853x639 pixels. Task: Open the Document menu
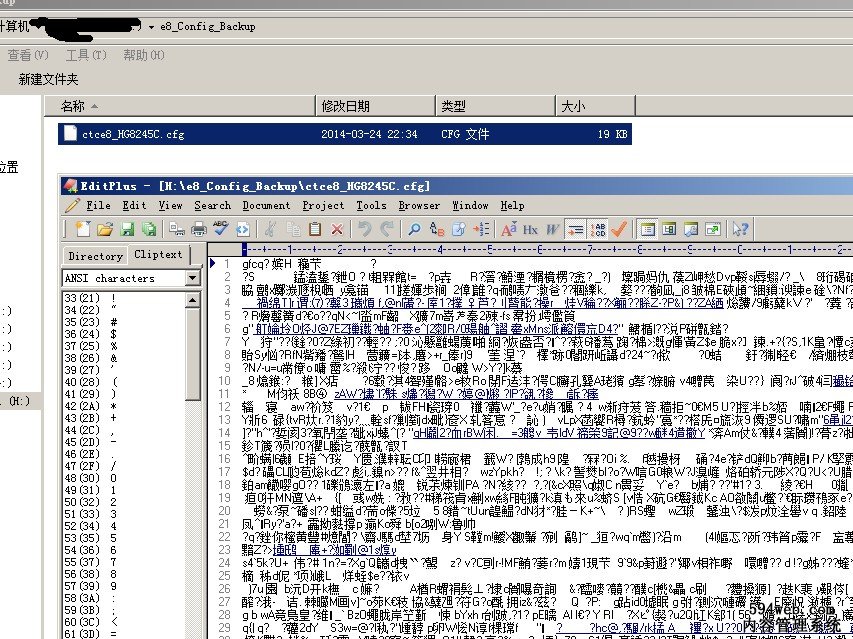pyautogui.click(x=267, y=206)
